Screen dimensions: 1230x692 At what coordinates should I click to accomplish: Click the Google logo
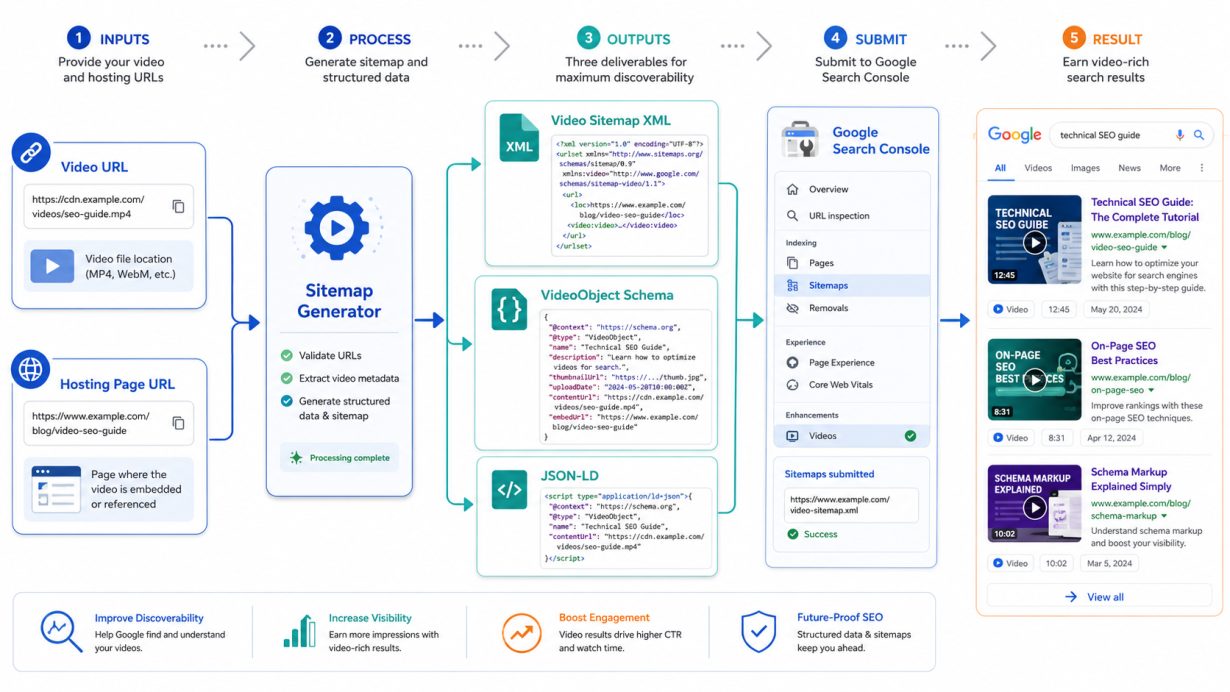click(1014, 135)
